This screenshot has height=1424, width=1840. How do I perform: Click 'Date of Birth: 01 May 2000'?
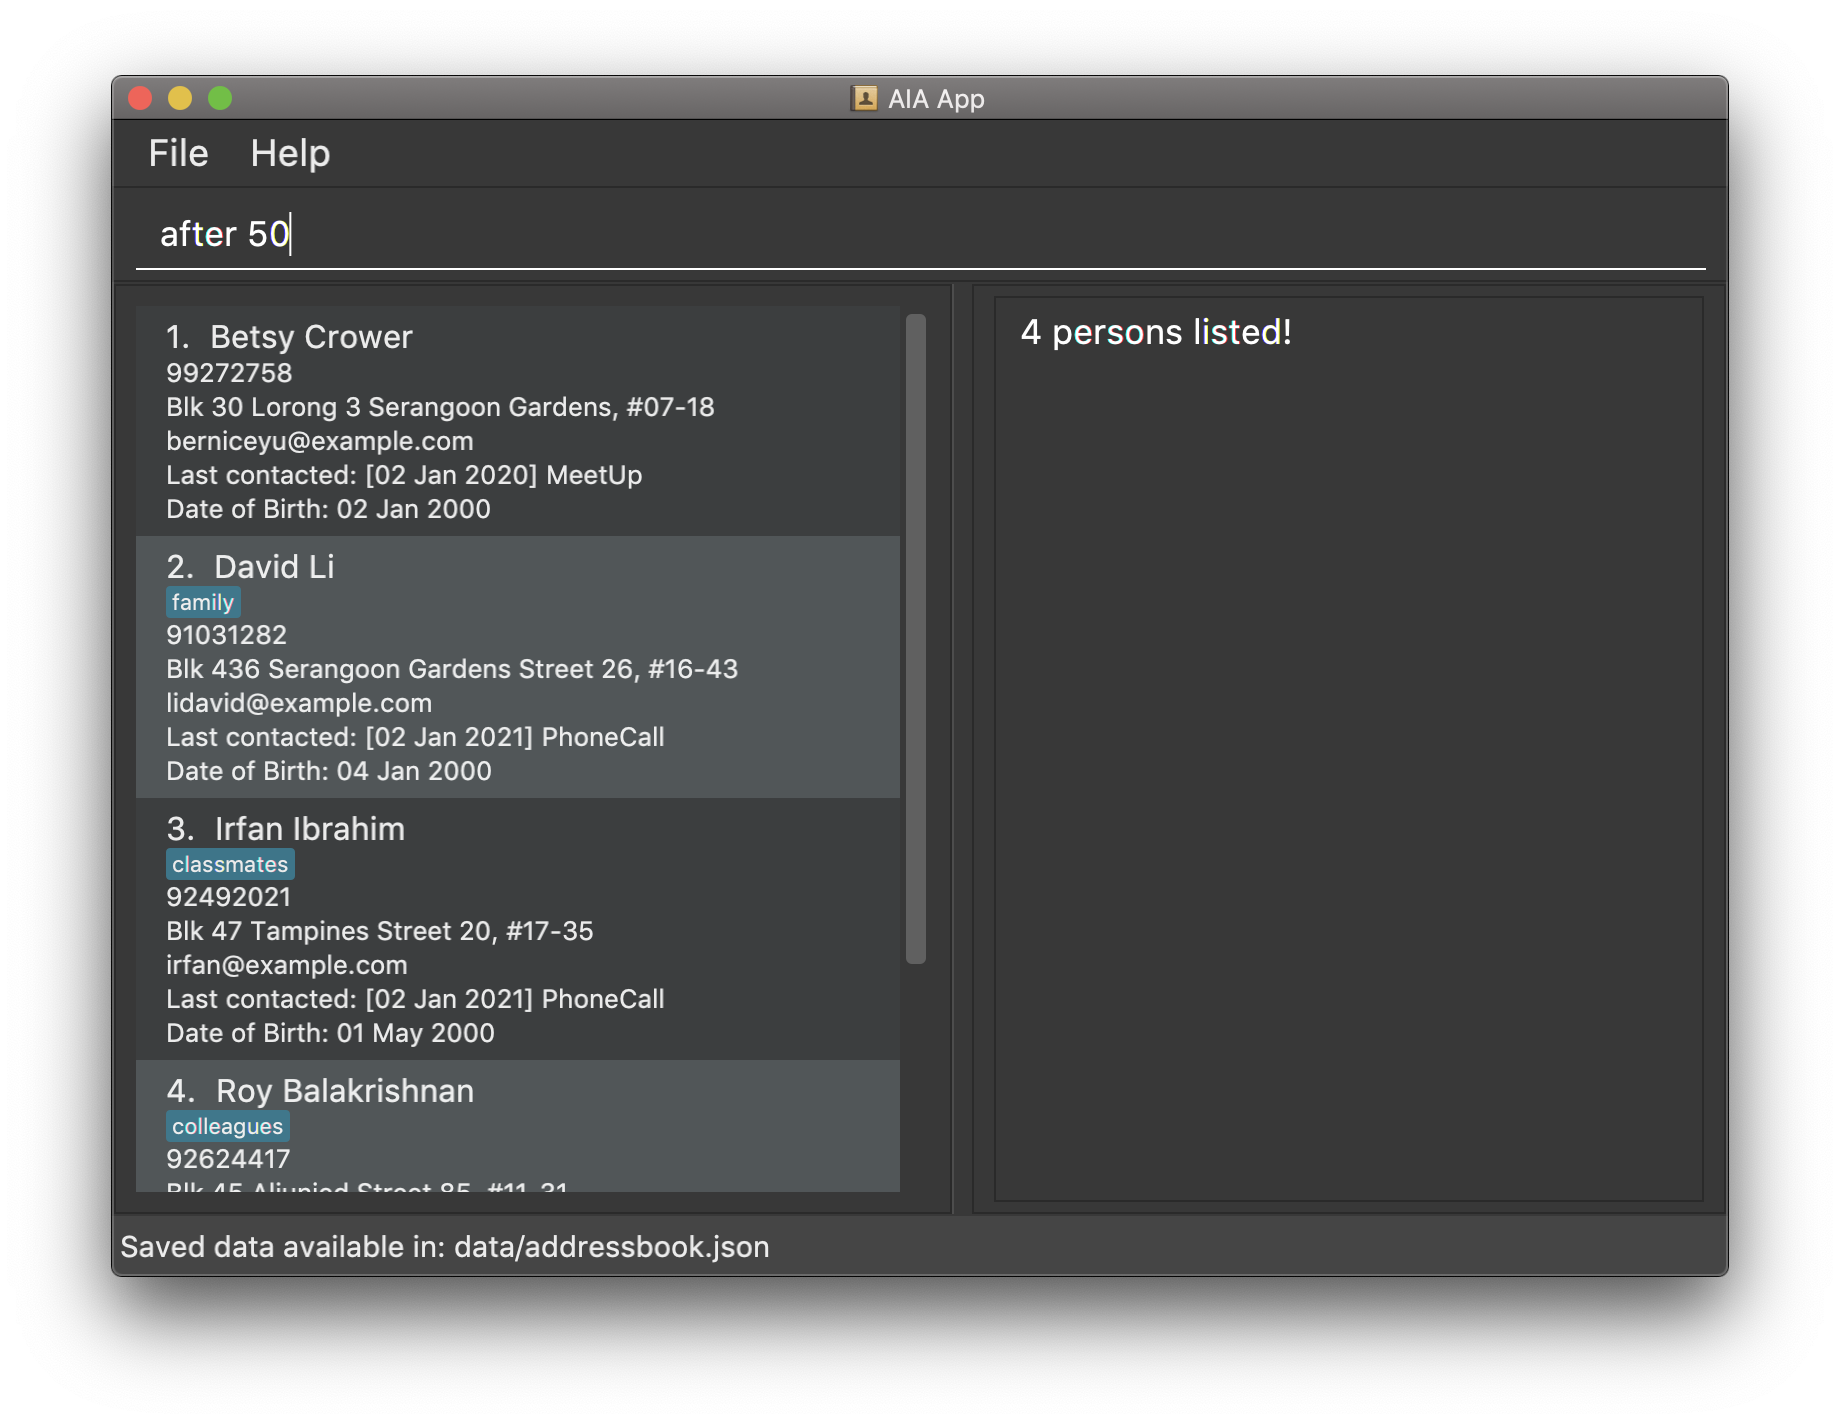[x=330, y=1033]
